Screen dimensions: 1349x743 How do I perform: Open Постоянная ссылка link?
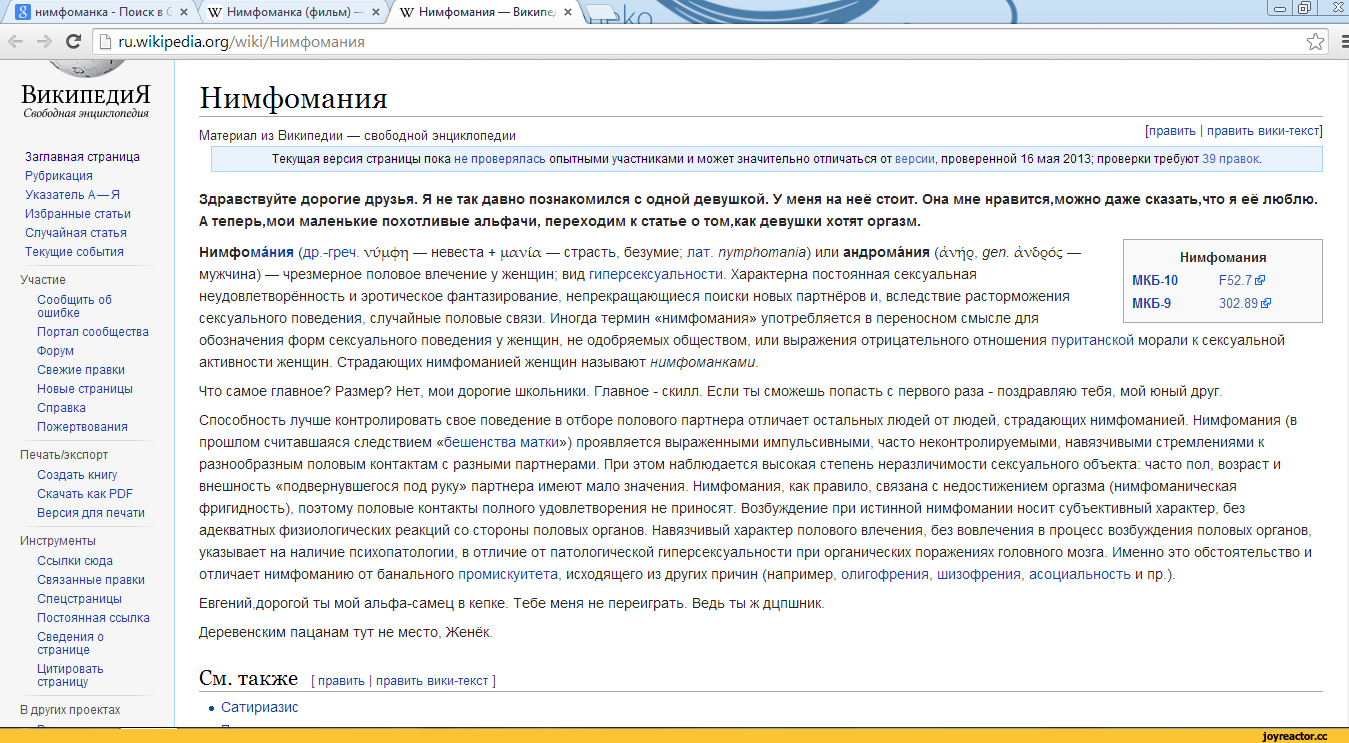click(93, 618)
